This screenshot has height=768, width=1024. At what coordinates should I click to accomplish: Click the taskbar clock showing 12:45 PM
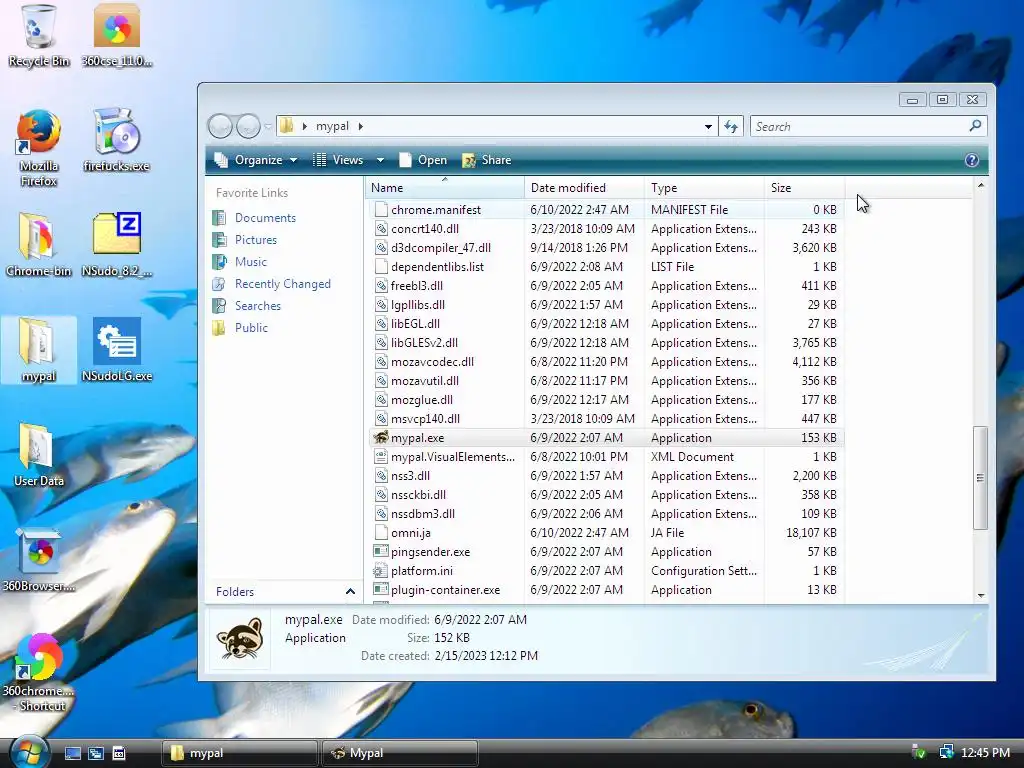coord(985,753)
